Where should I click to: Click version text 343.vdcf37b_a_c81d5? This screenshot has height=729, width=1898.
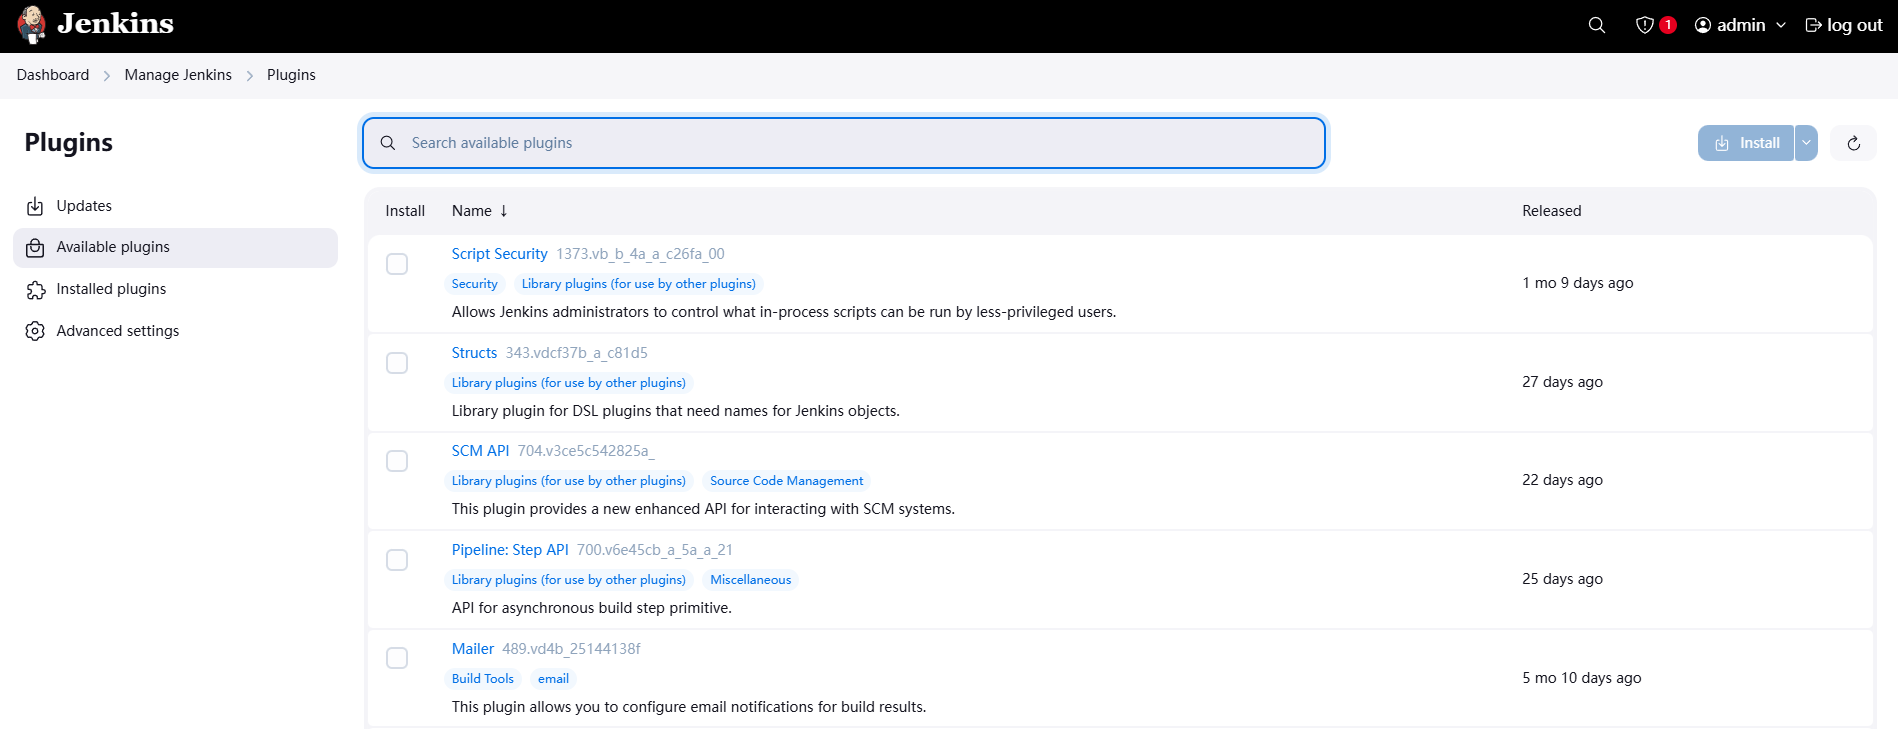pos(577,353)
